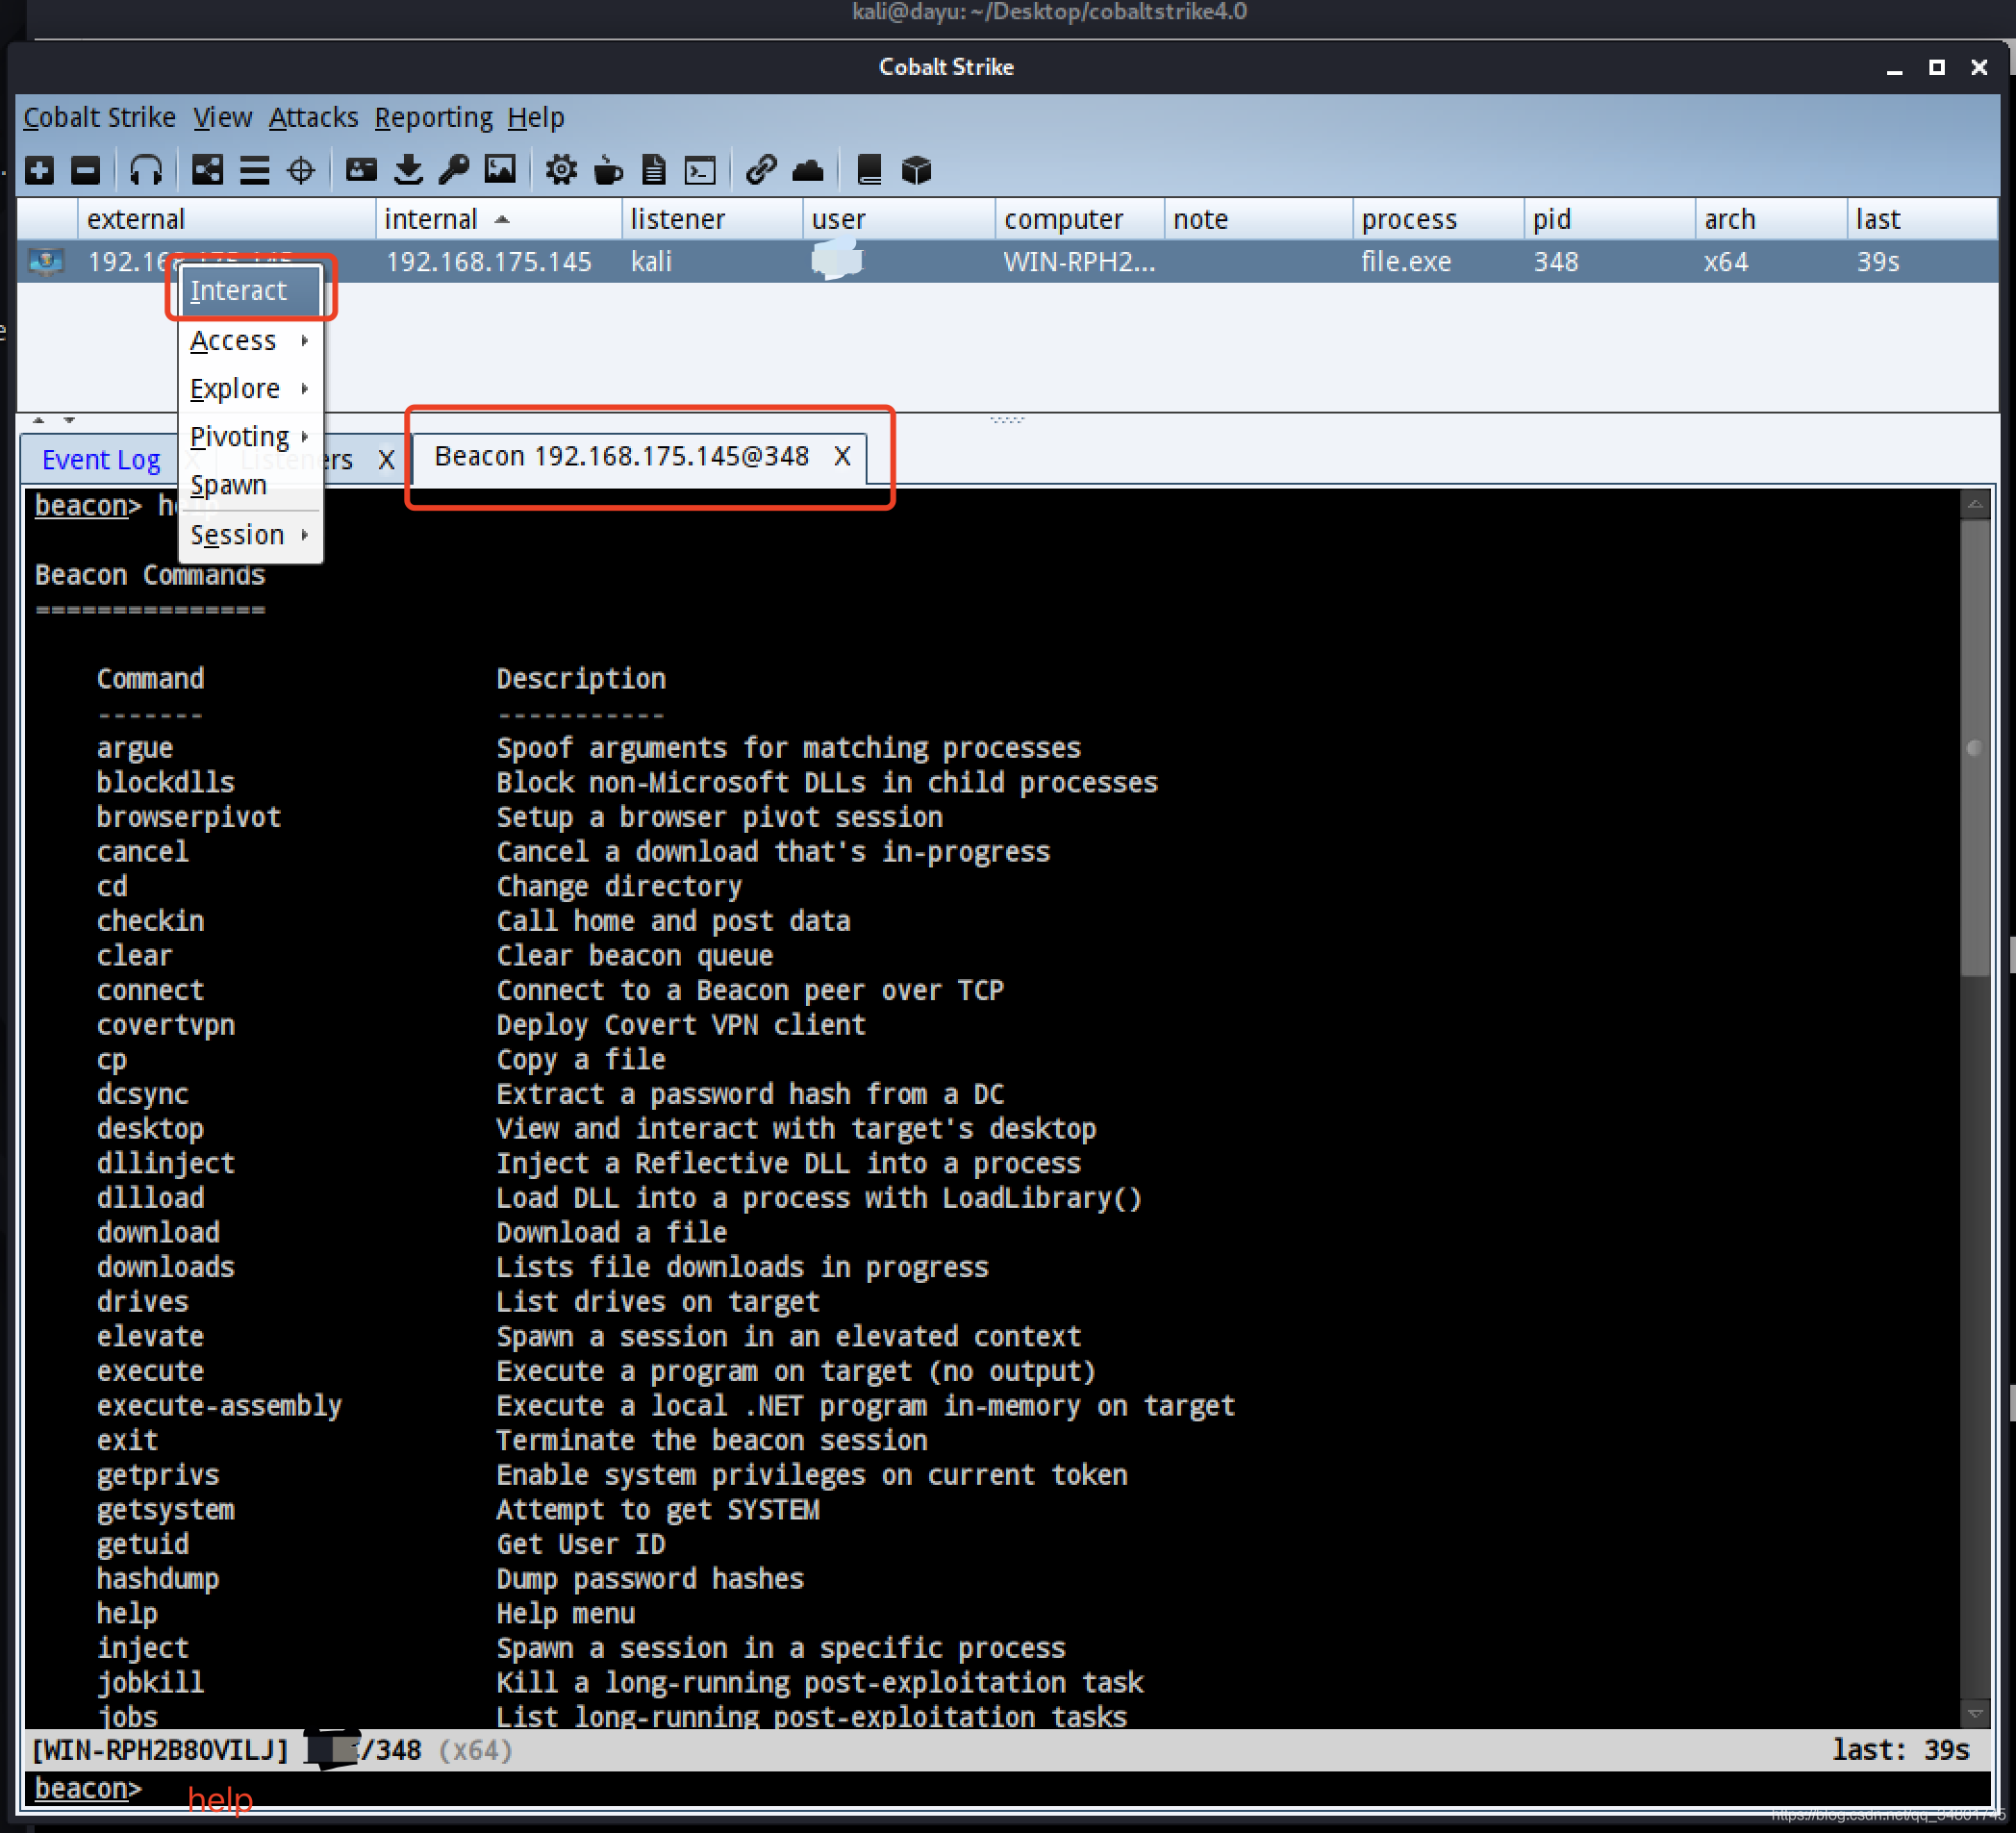The width and height of the screenshot is (2016, 1833).
Task: Open the Attacks menu
Action: (x=314, y=118)
